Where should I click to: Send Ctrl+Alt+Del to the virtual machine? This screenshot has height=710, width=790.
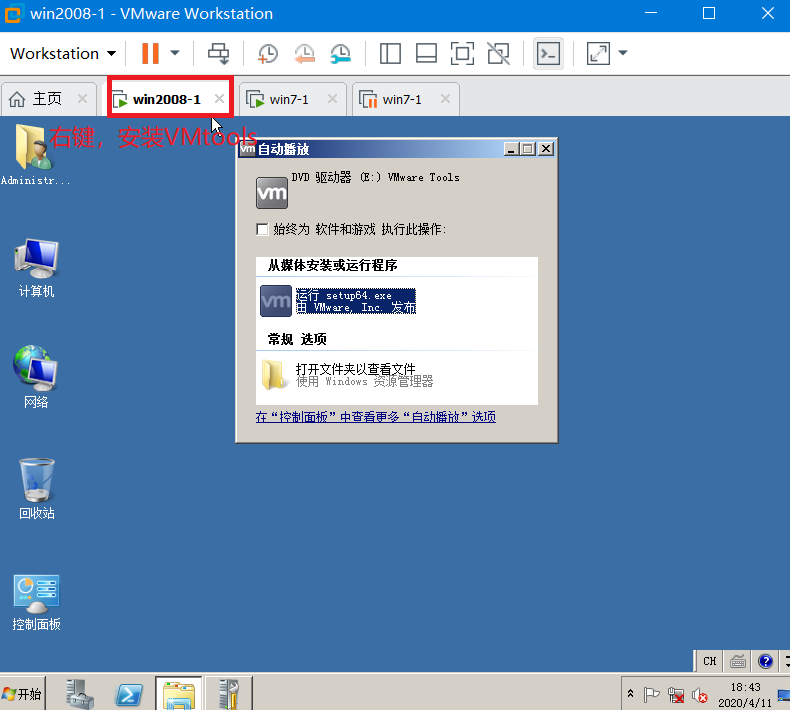pos(219,53)
